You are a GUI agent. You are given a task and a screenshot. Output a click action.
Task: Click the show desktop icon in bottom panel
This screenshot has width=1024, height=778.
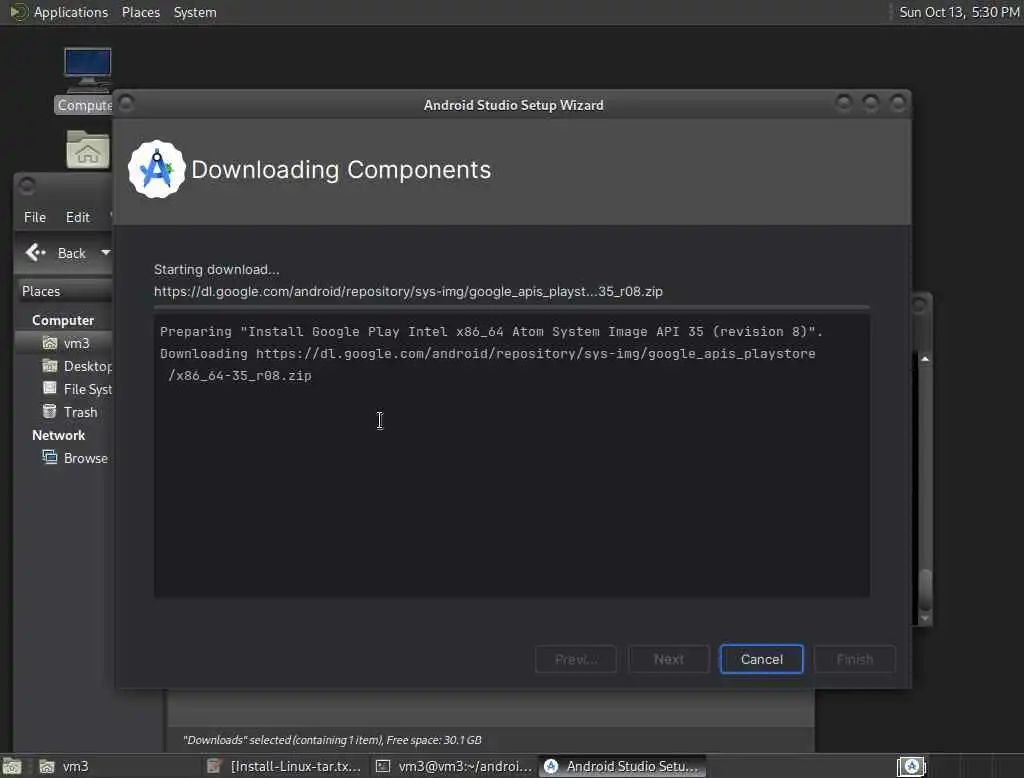point(12,766)
